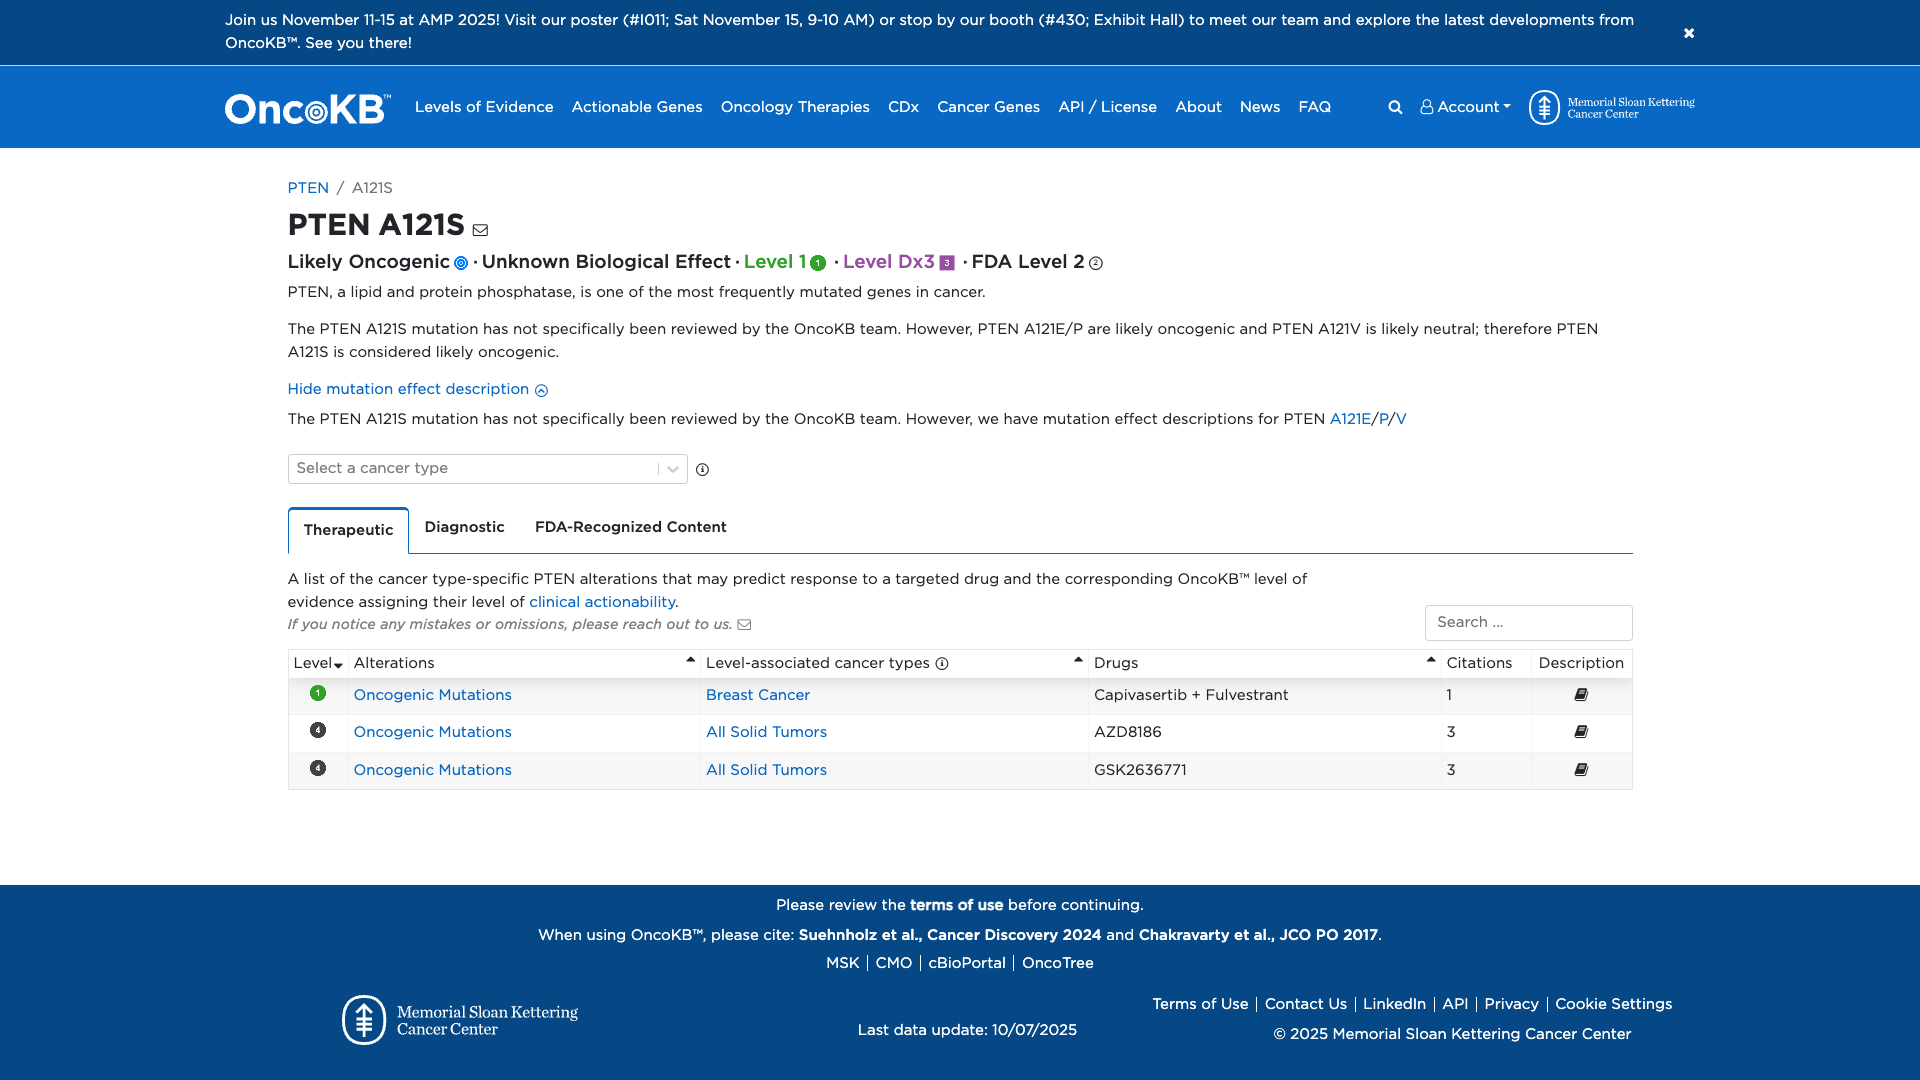The width and height of the screenshot is (1920, 1080).
Task: Open the search magnifier in the navbar
Action: (1395, 107)
